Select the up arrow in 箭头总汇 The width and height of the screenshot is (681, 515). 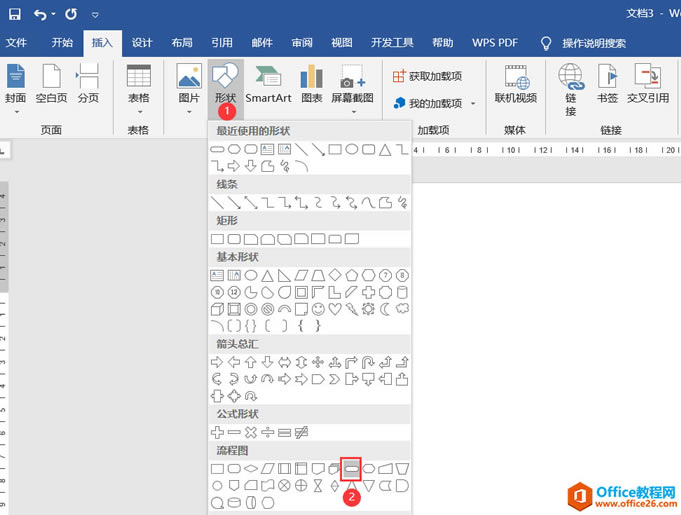pyautogui.click(x=251, y=362)
